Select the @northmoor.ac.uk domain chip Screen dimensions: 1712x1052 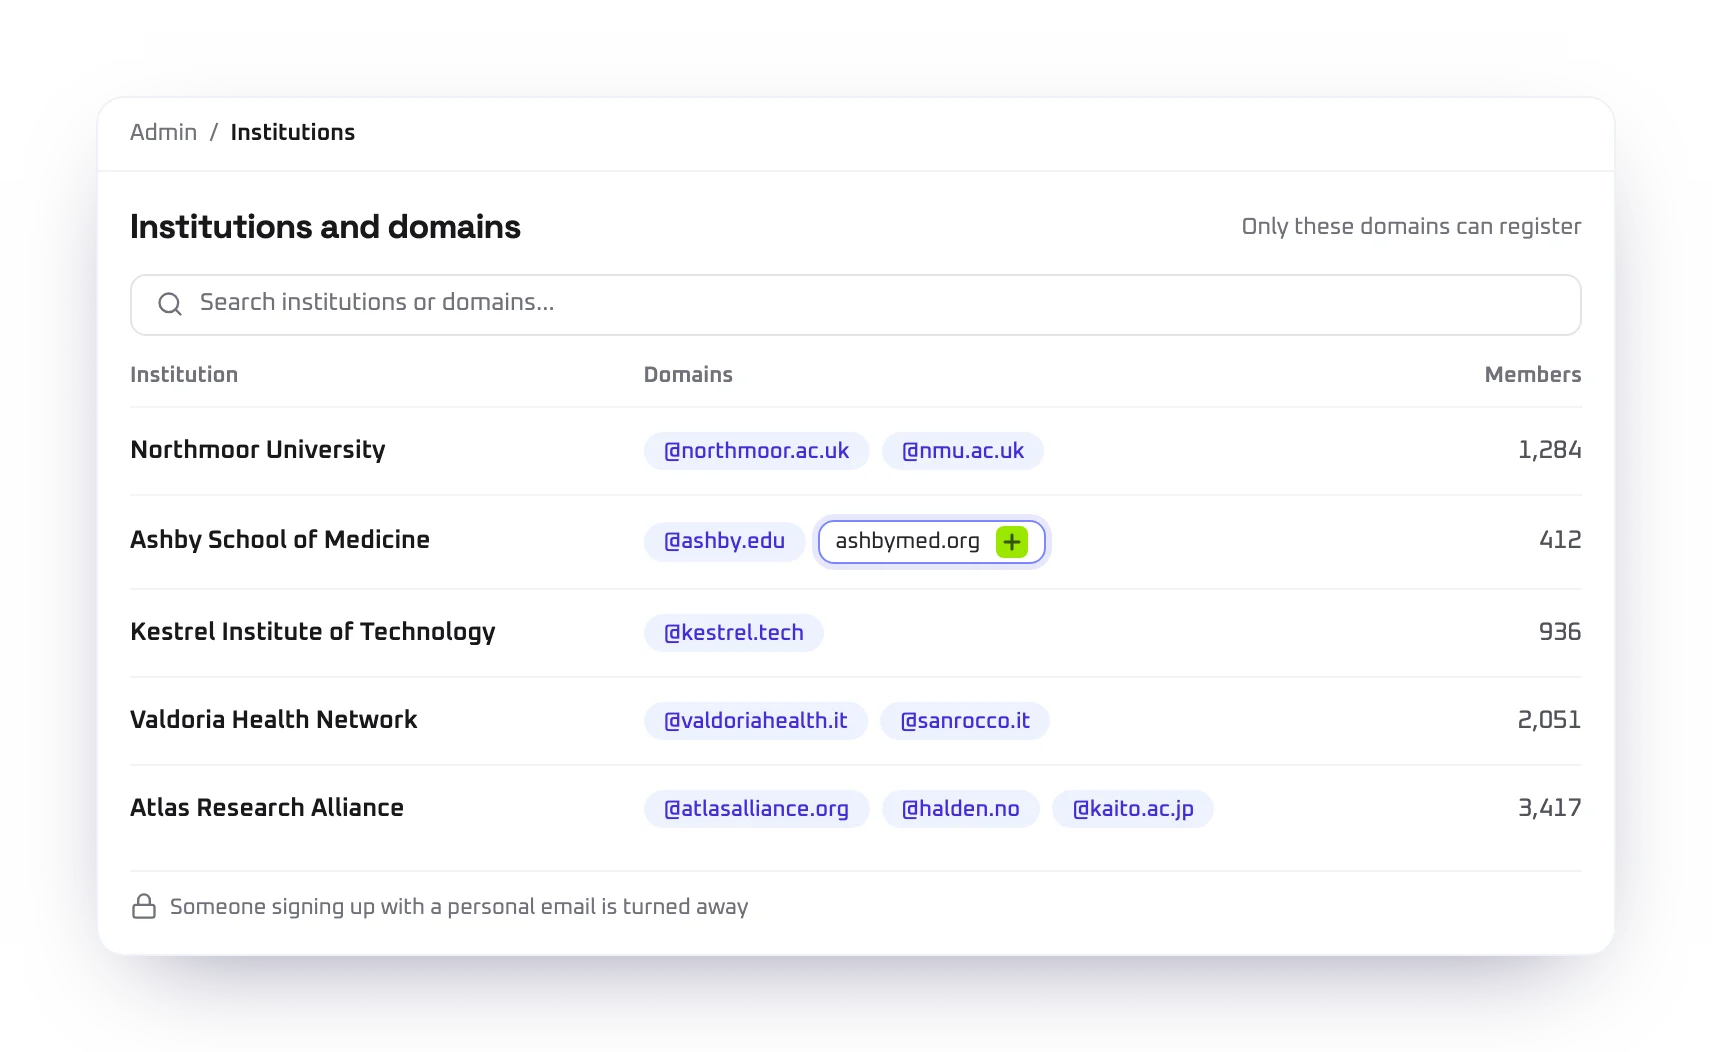tap(757, 451)
